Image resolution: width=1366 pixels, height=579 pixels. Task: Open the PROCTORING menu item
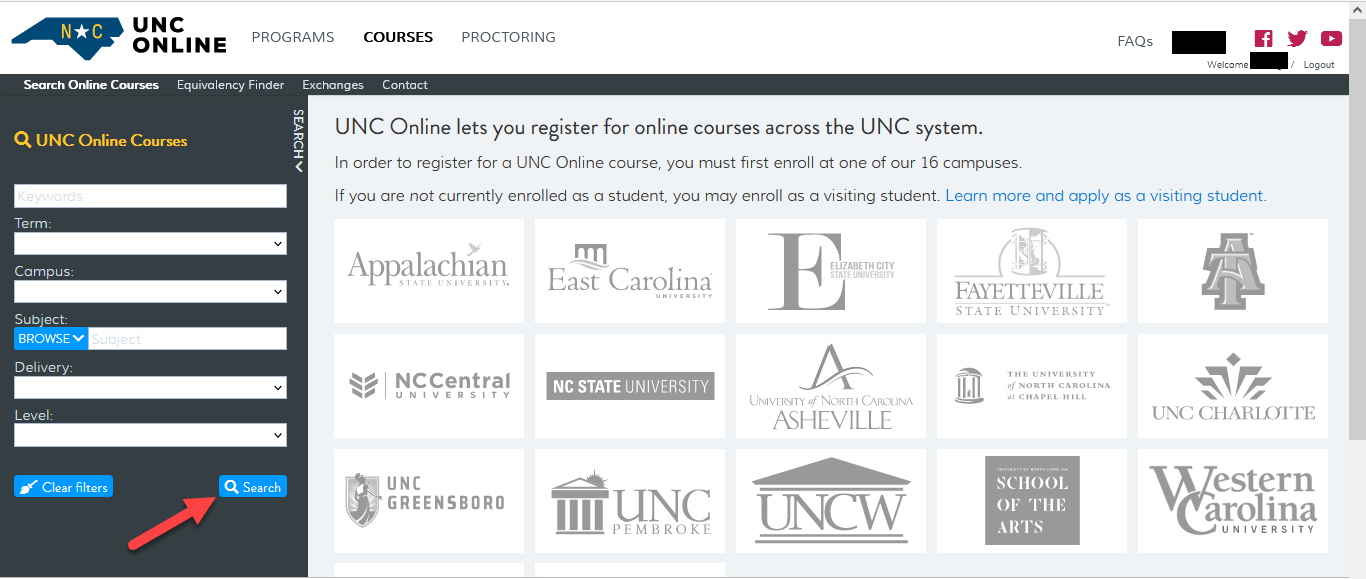tap(508, 37)
